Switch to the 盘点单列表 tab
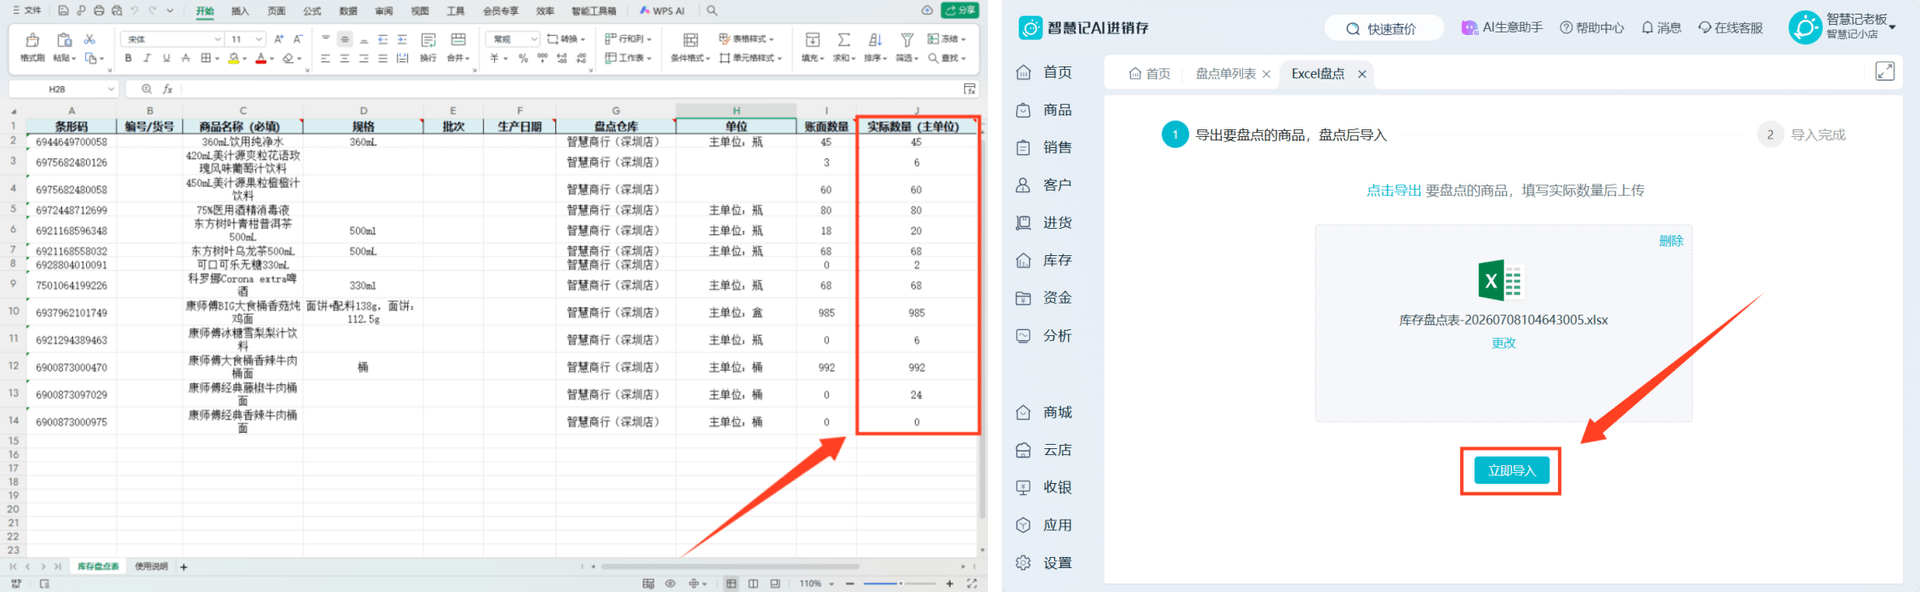 click(1225, 74)
